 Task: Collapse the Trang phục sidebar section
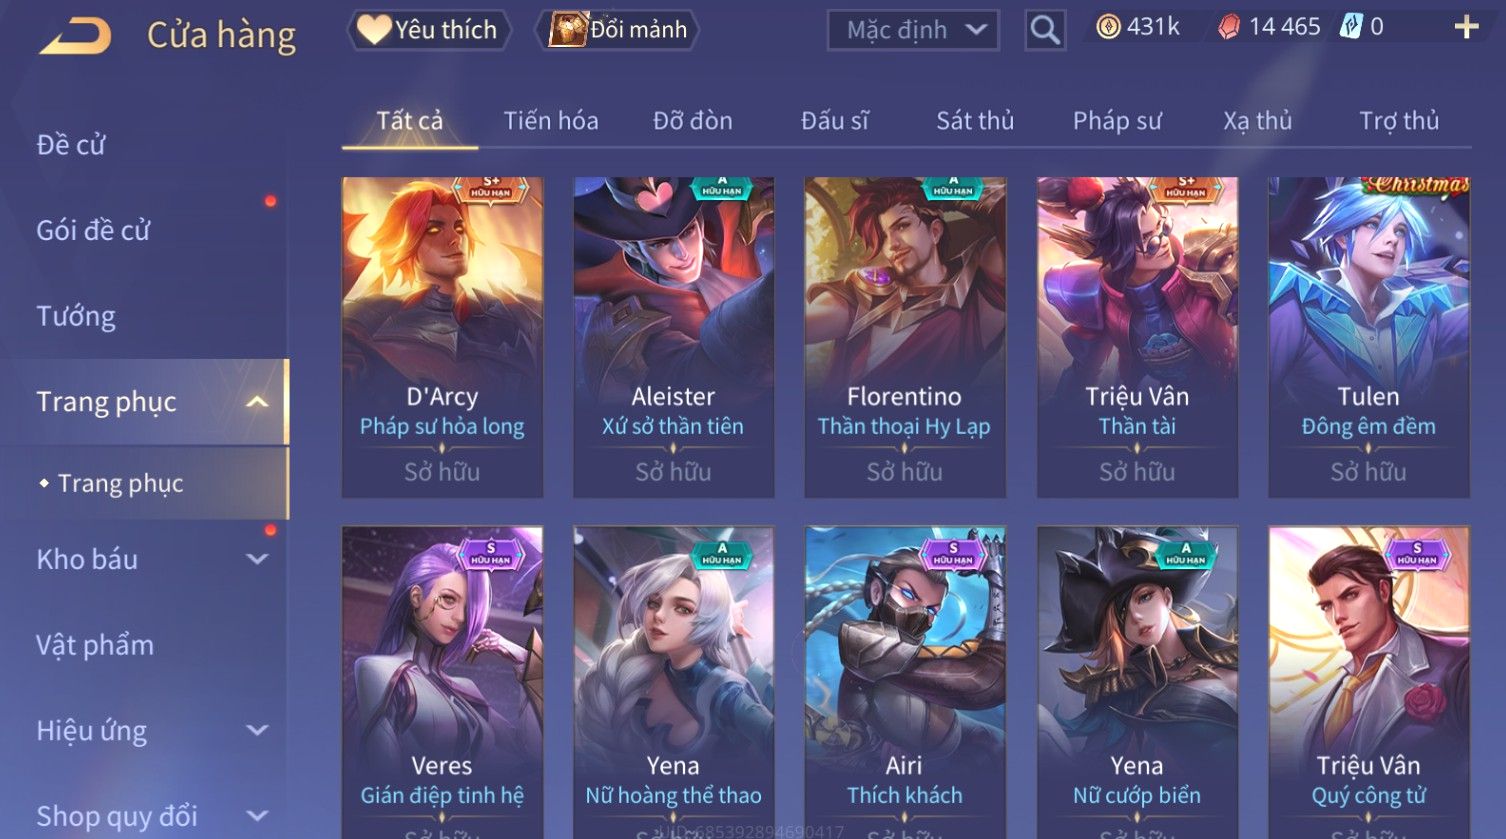tap(257, 402)
